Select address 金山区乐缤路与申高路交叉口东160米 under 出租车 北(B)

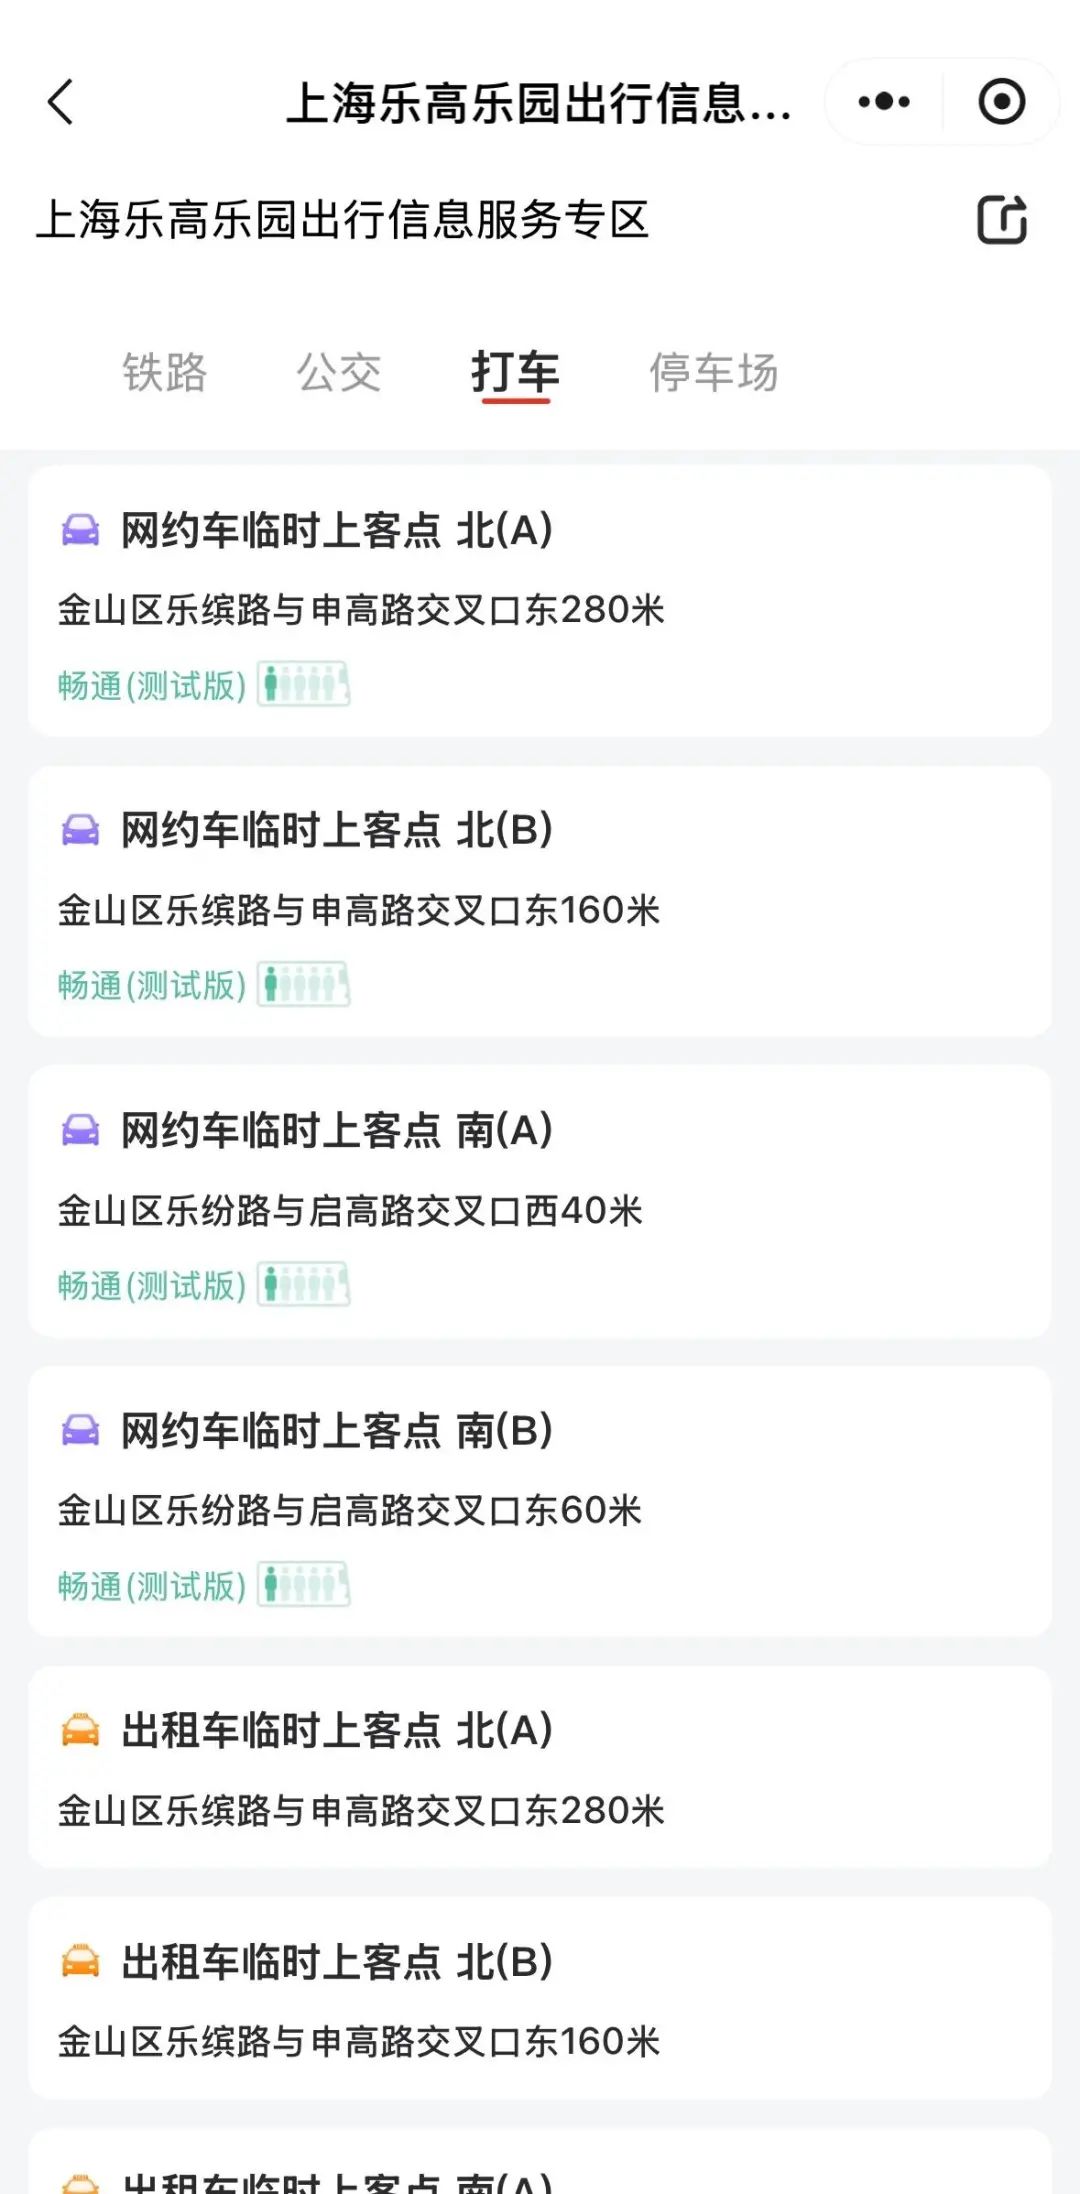click(359, 2041)
